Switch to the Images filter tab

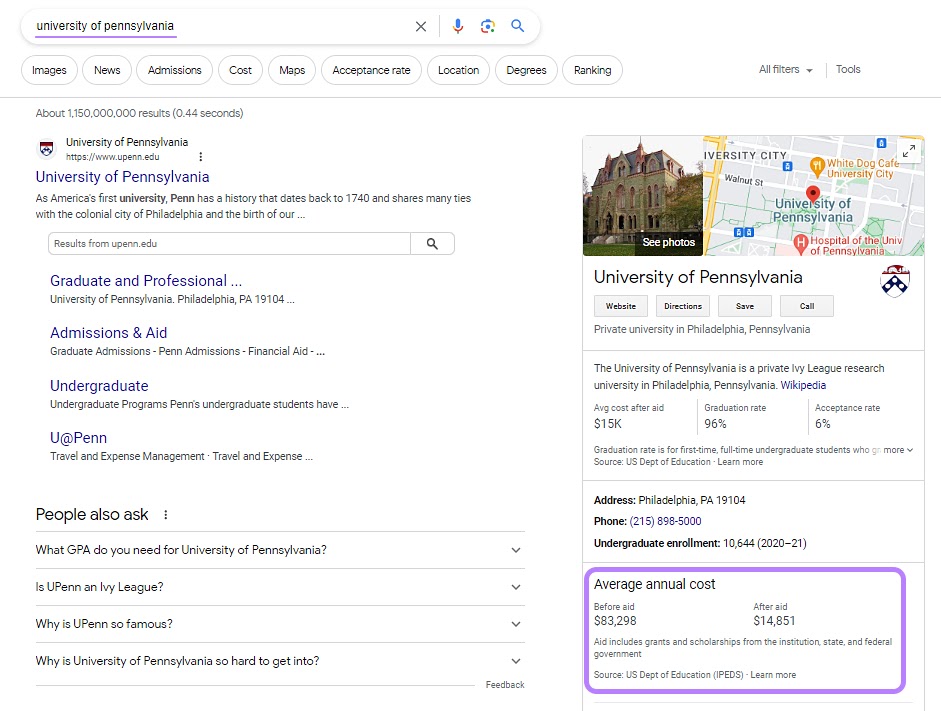(x=49, y=70)
